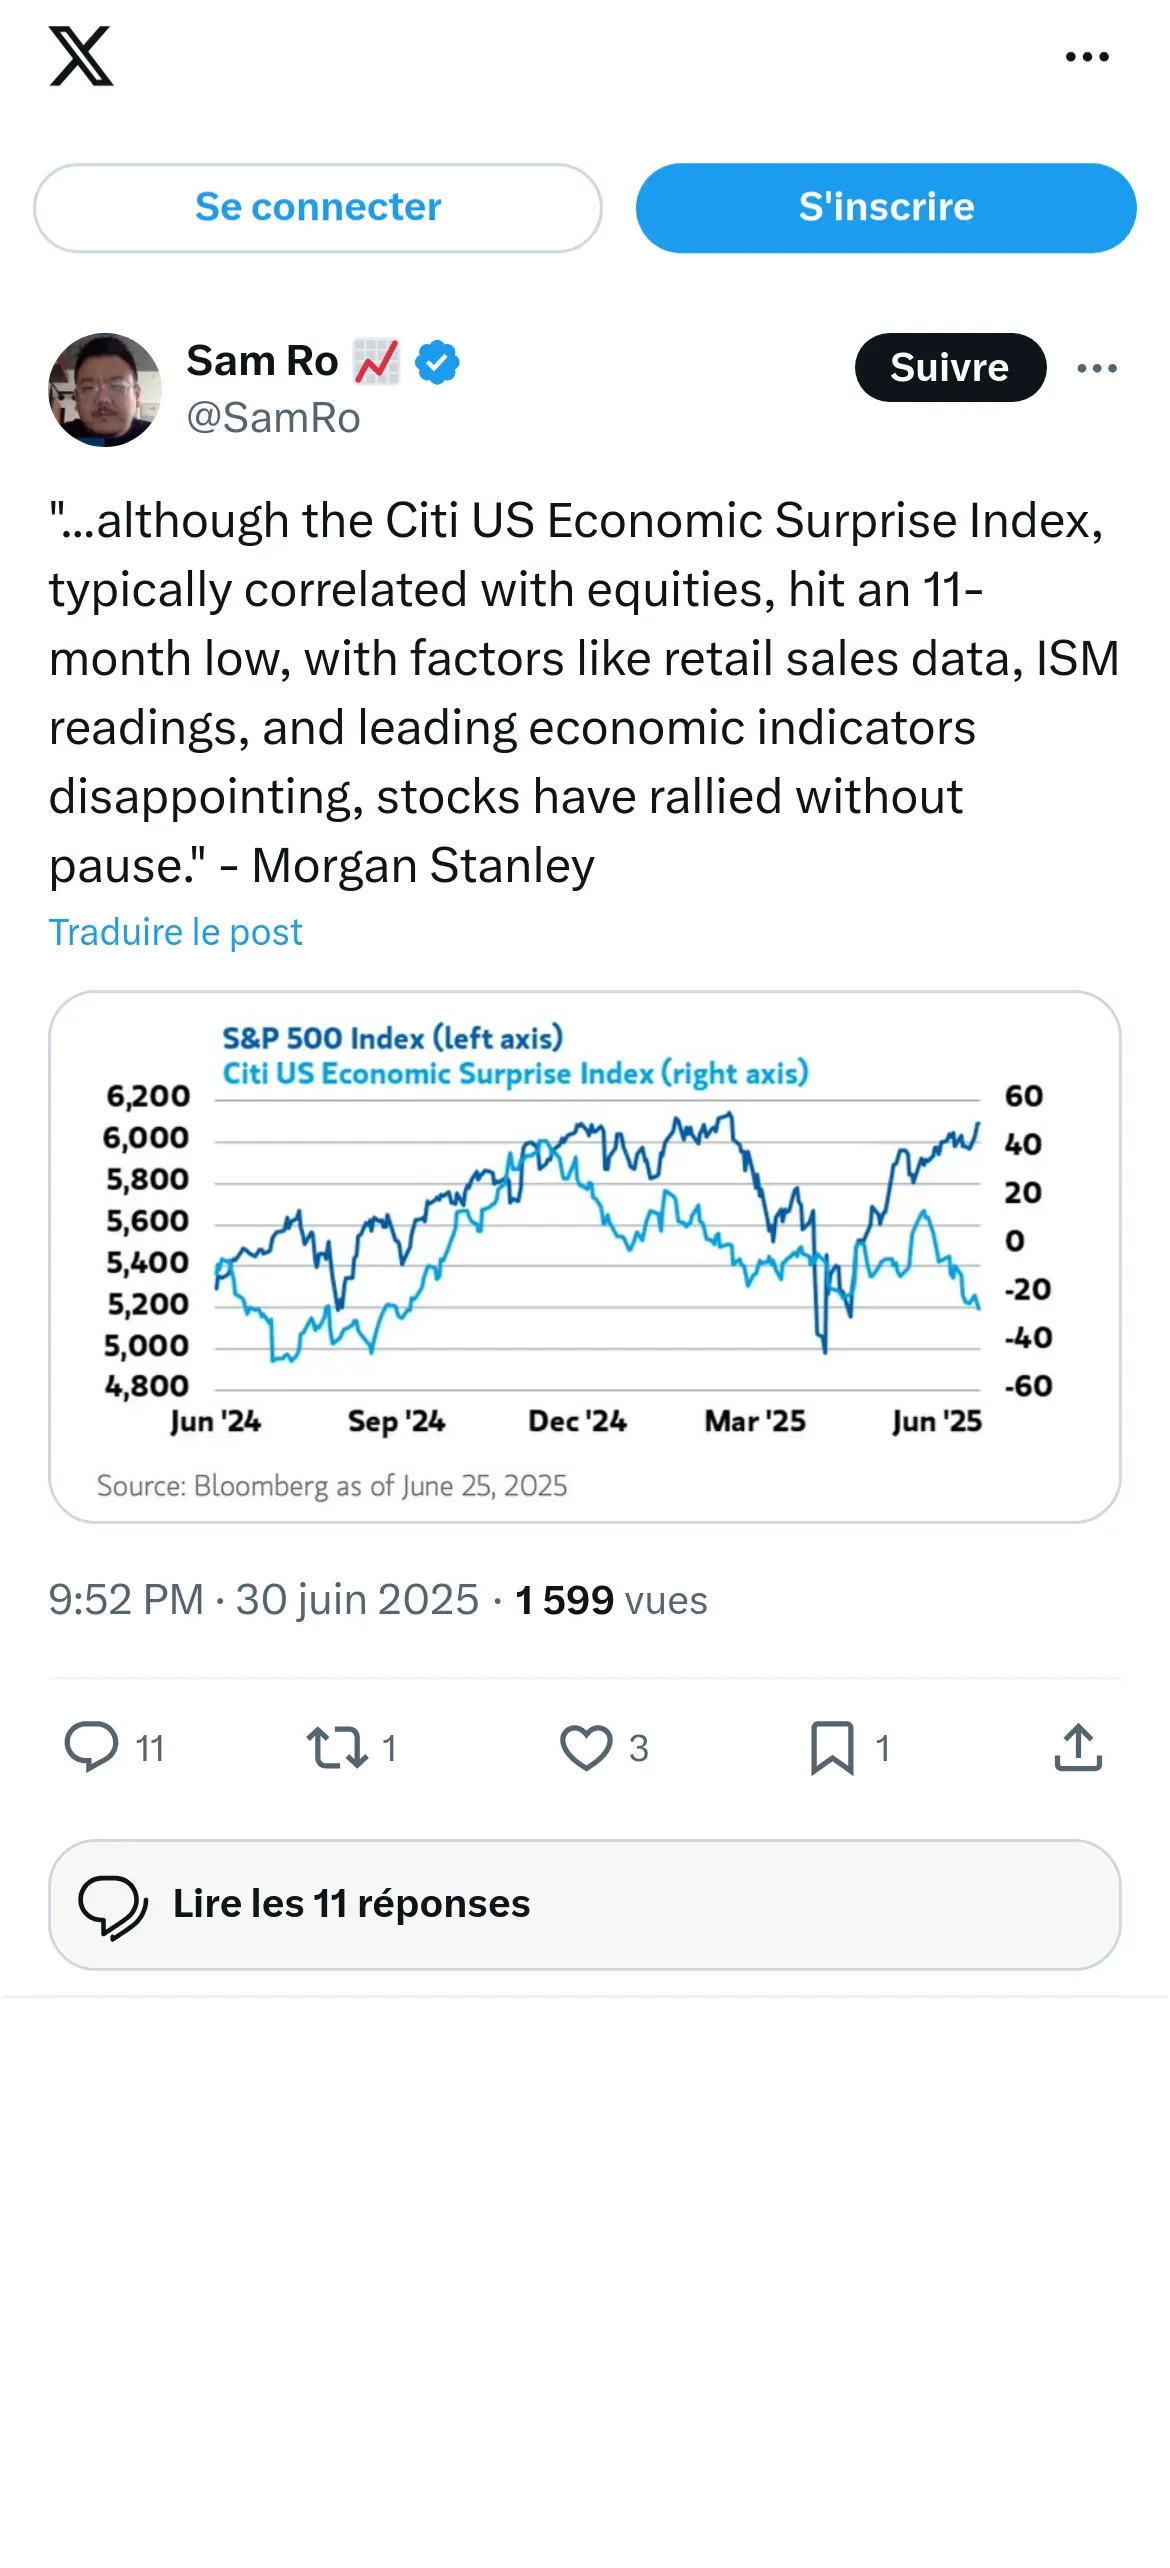
Task: Click the share upload icon
Action: (x=1078, y=1747)
